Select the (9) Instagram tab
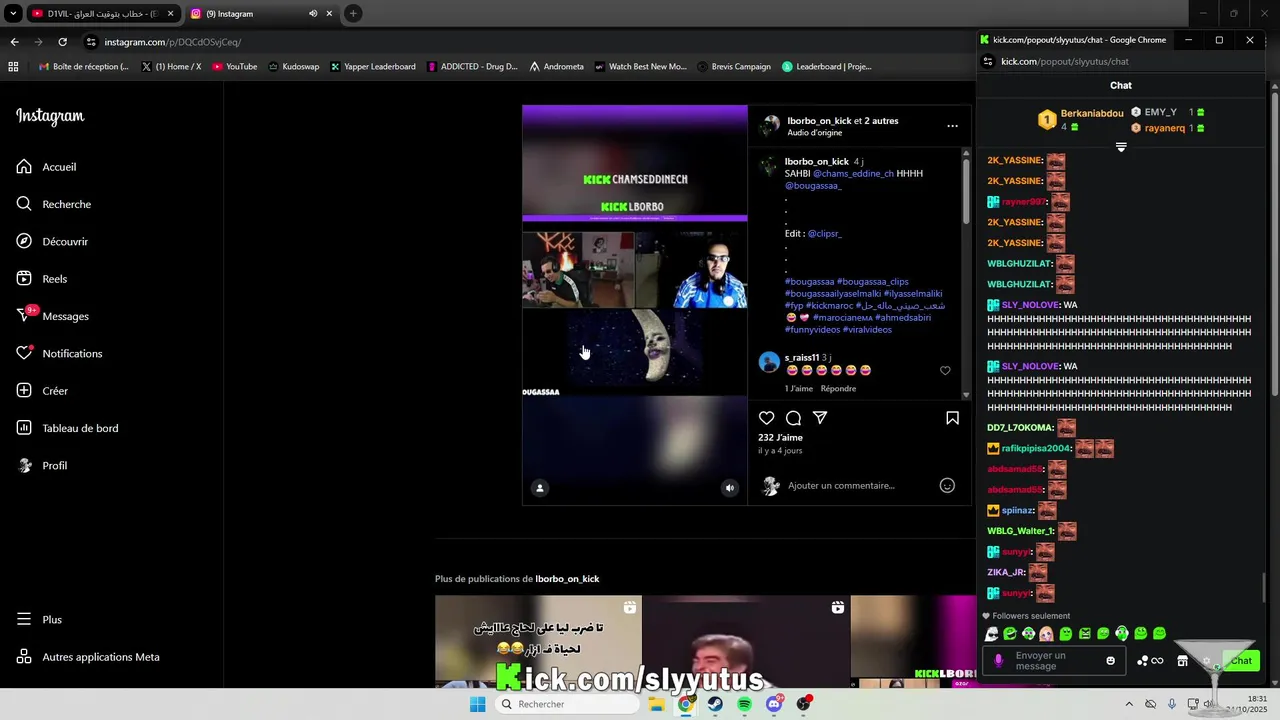Screen dimensions: 1280x720 click(250, 14)
